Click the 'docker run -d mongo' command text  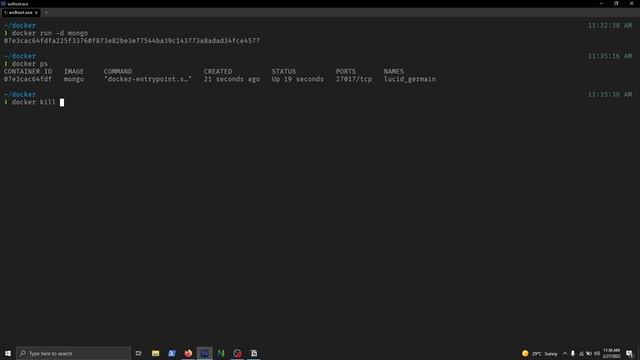(x=49, y=33)
